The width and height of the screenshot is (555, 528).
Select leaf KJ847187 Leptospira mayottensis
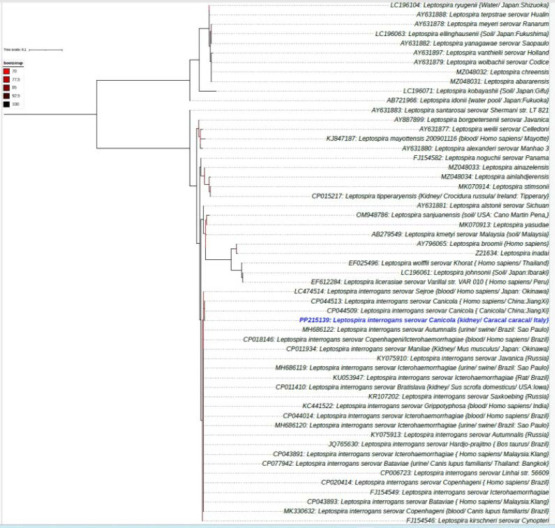tap(438, 139)
